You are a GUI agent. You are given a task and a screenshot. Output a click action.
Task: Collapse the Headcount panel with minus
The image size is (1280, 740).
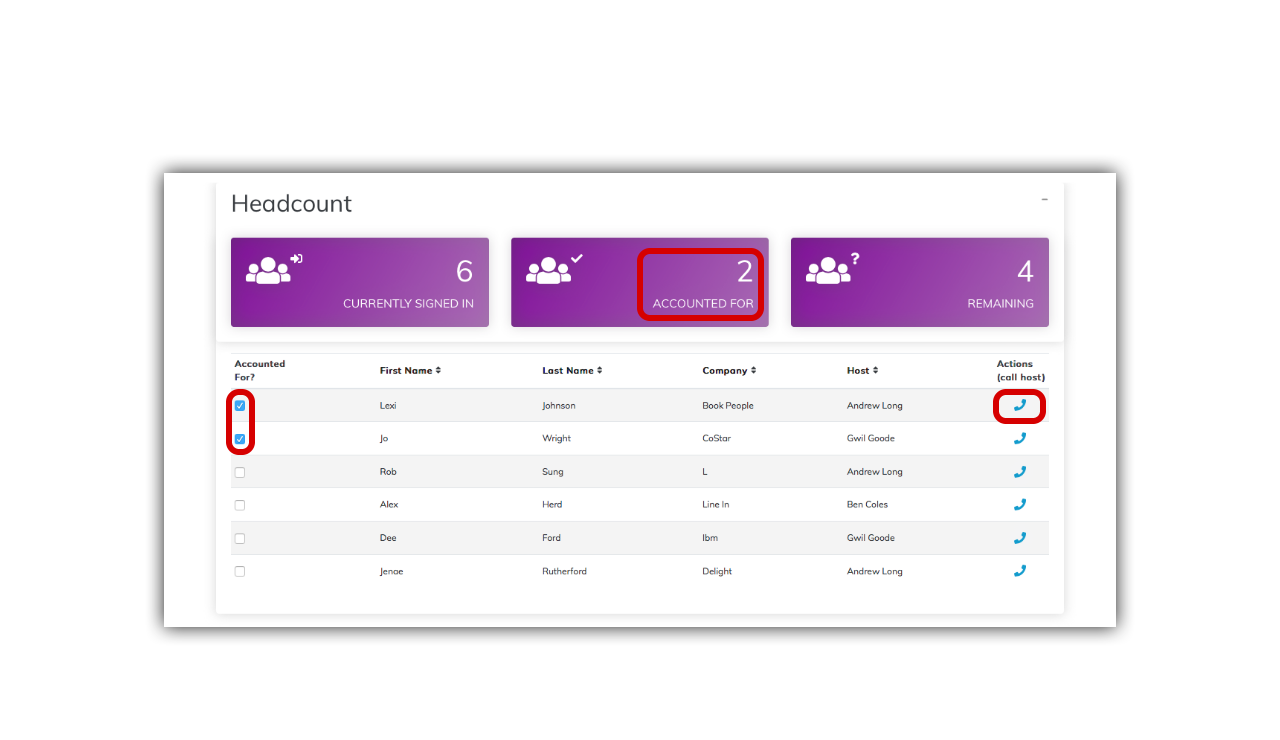click(1044, 199)
